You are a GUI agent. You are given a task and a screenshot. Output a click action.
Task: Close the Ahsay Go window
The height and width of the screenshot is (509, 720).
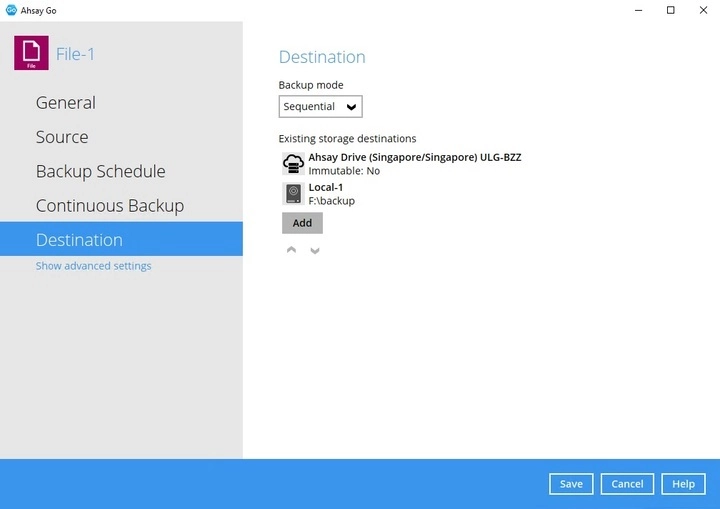coord(703,10)
